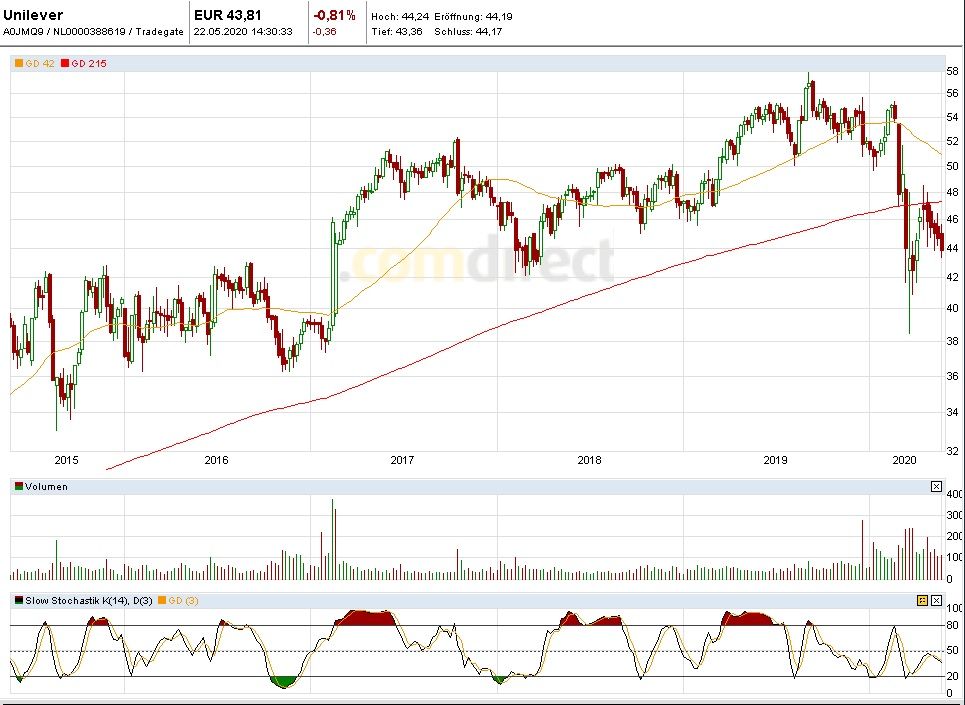965x705 pixels.
Task: Click the Slow Stochastik legend color icon
Action: click(18, 601)
